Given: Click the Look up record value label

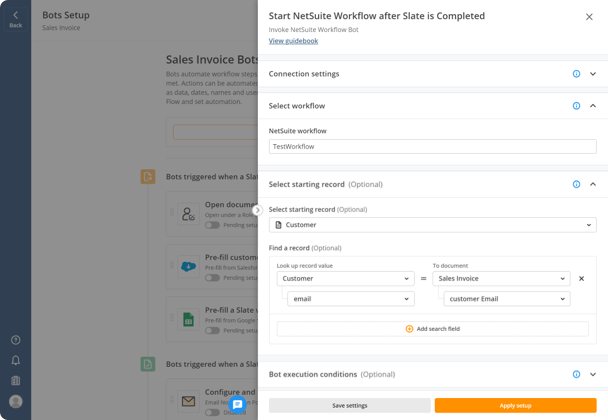Looking at the screenshot, I should (x=305, y=266).
